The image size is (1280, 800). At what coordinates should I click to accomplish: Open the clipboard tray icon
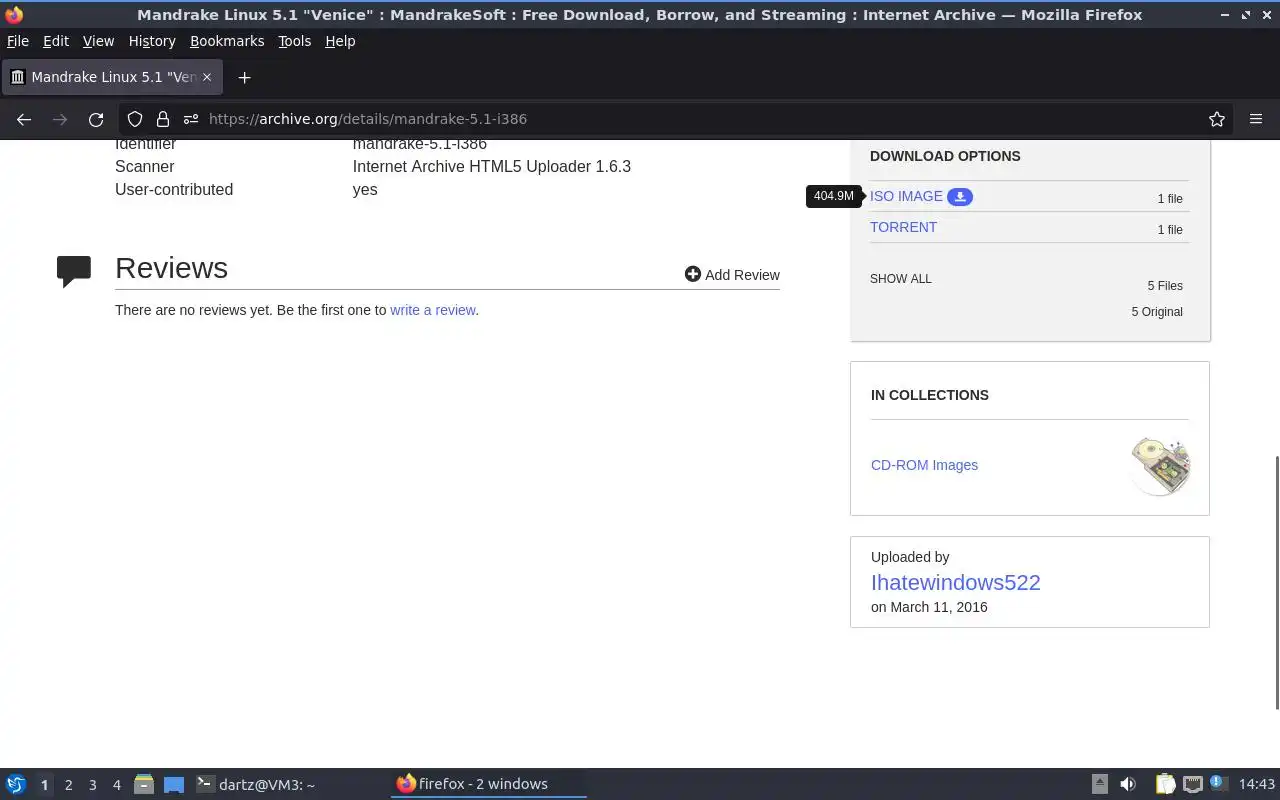1165,784
